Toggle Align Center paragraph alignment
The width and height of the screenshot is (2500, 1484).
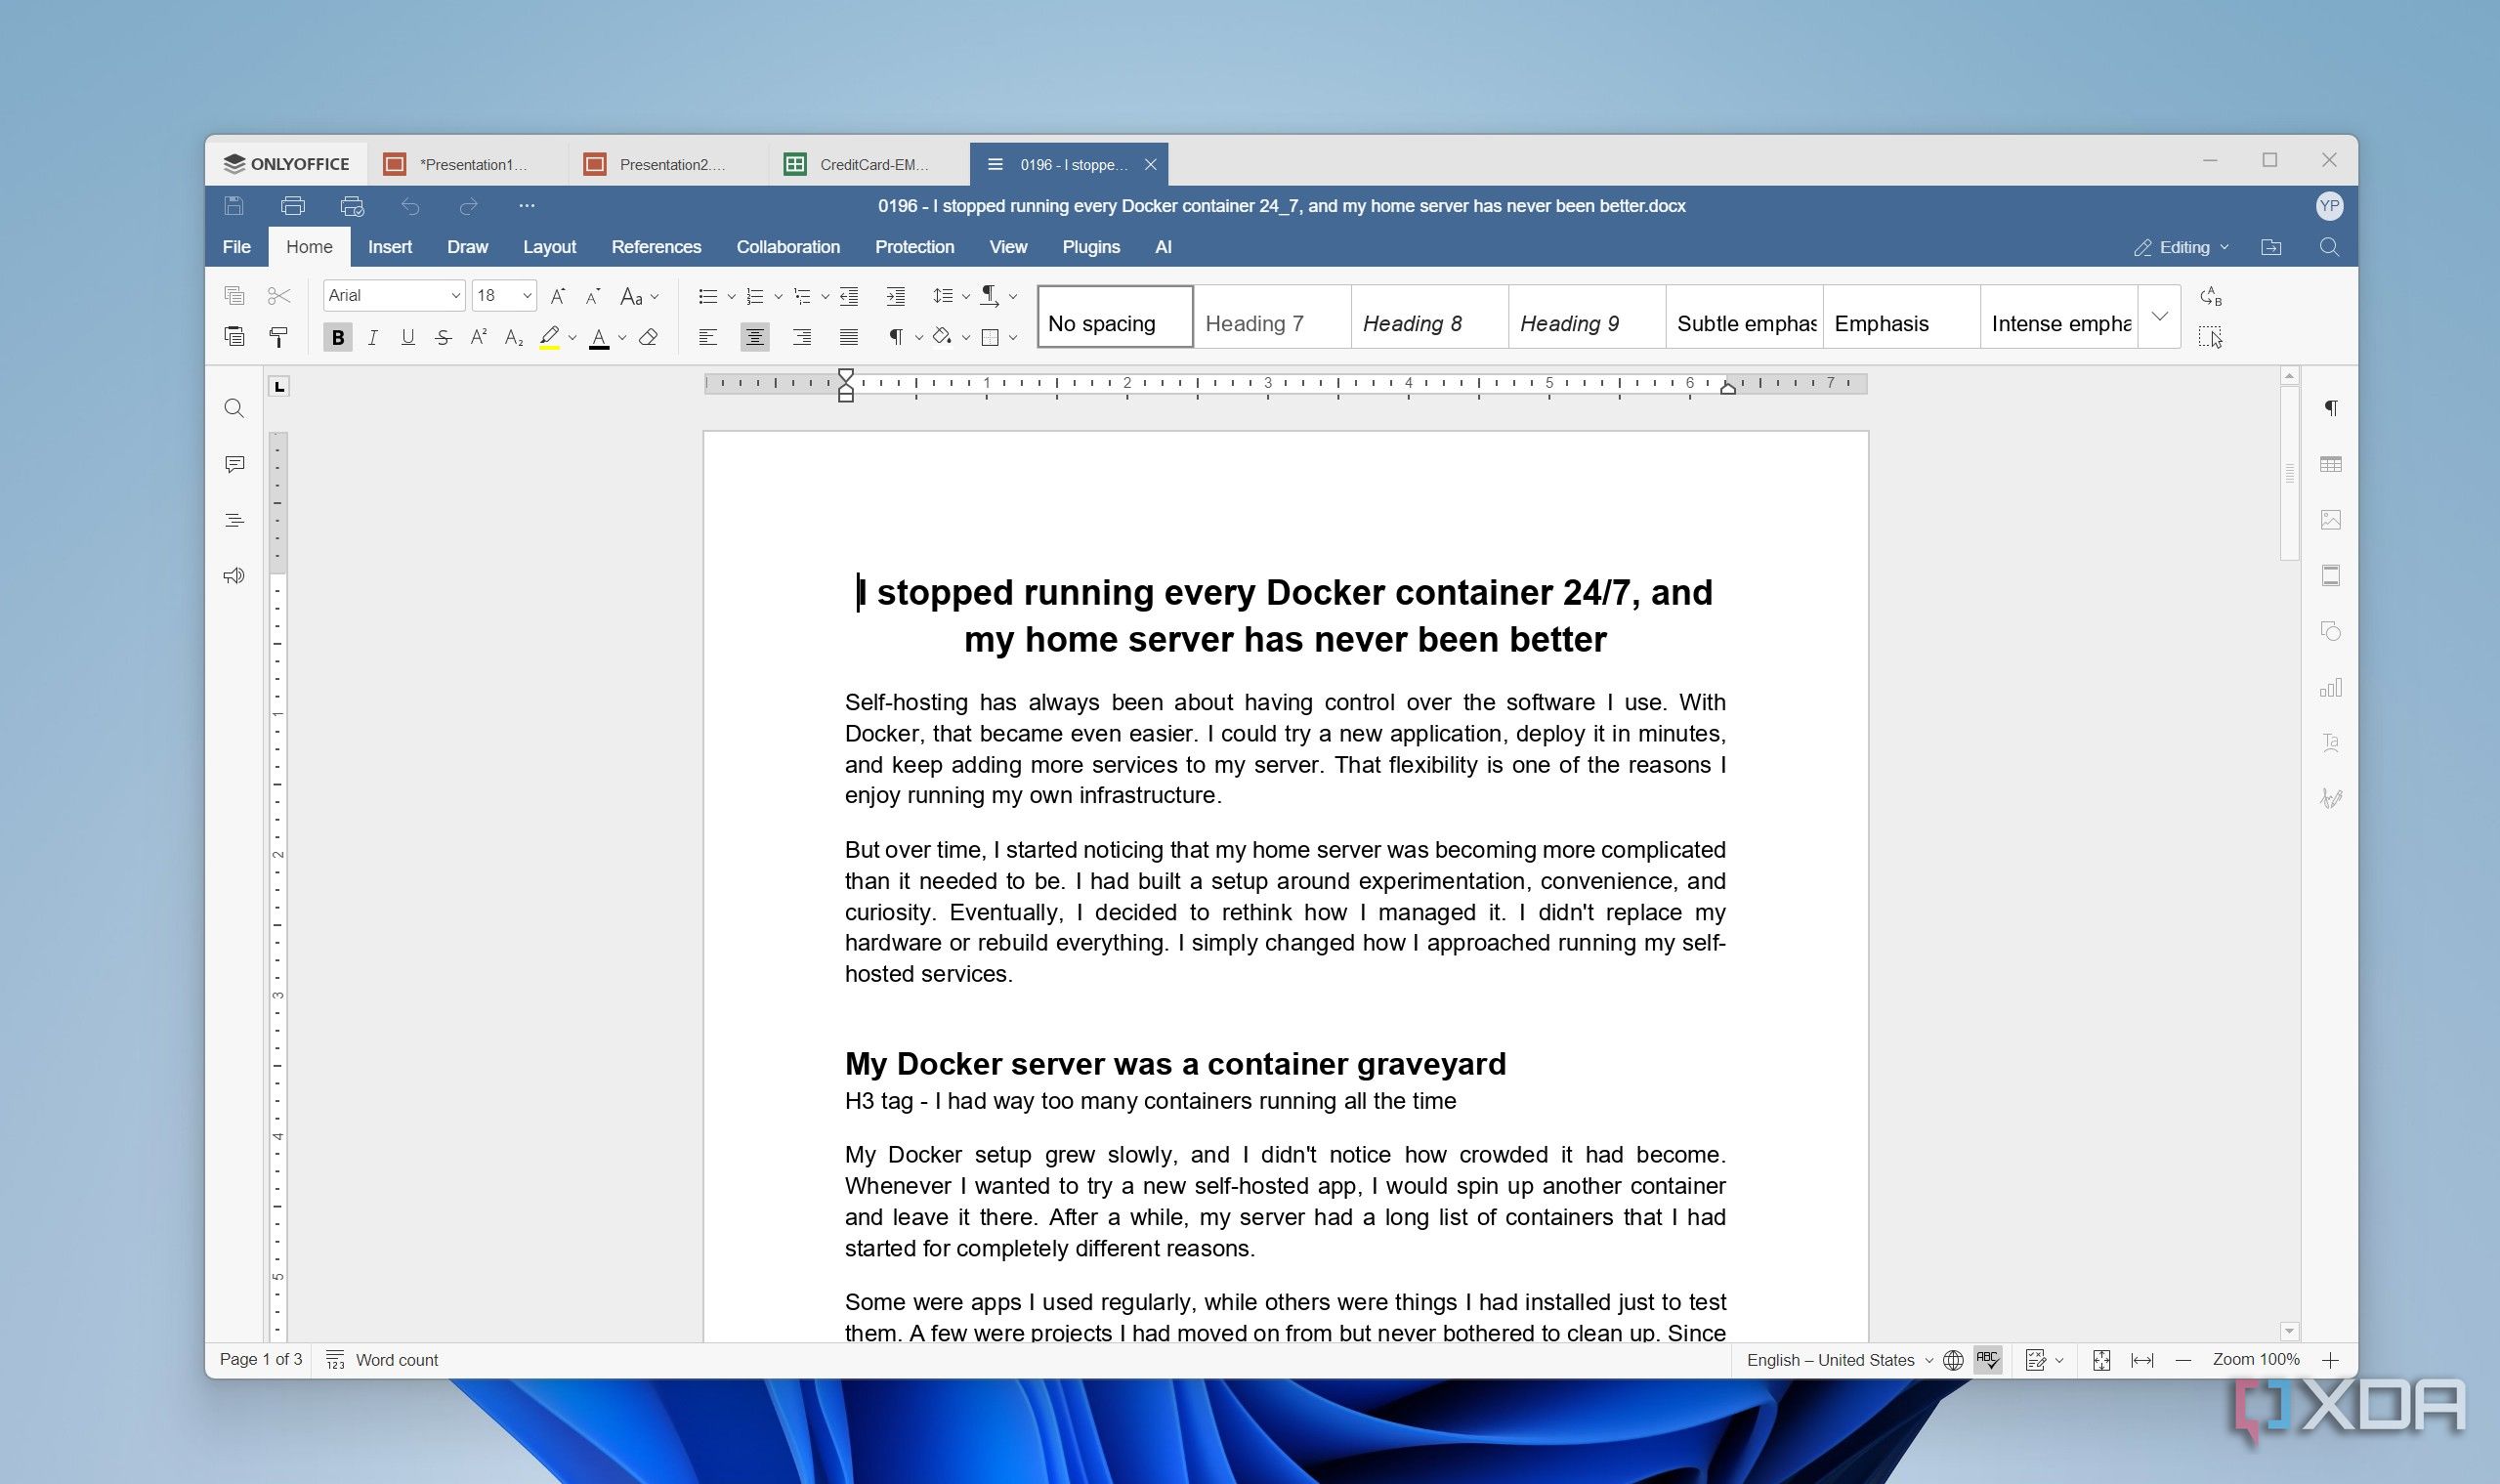click(x=755, y=337)
